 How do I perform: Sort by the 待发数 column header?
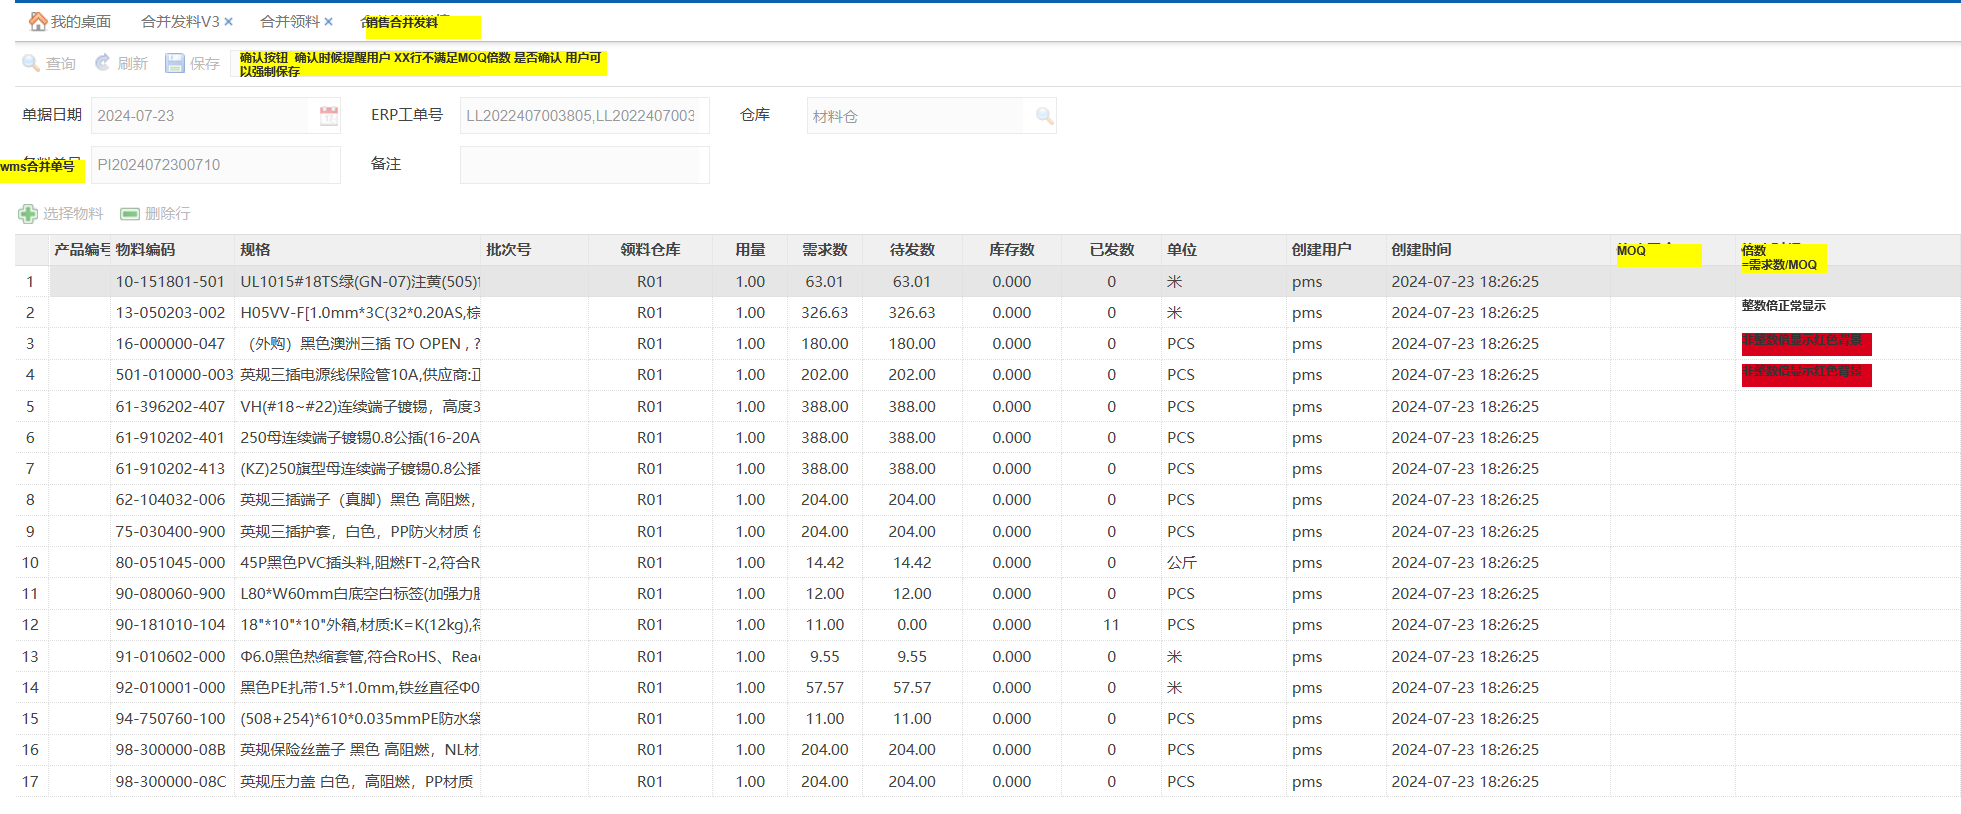tap(912, 250)
